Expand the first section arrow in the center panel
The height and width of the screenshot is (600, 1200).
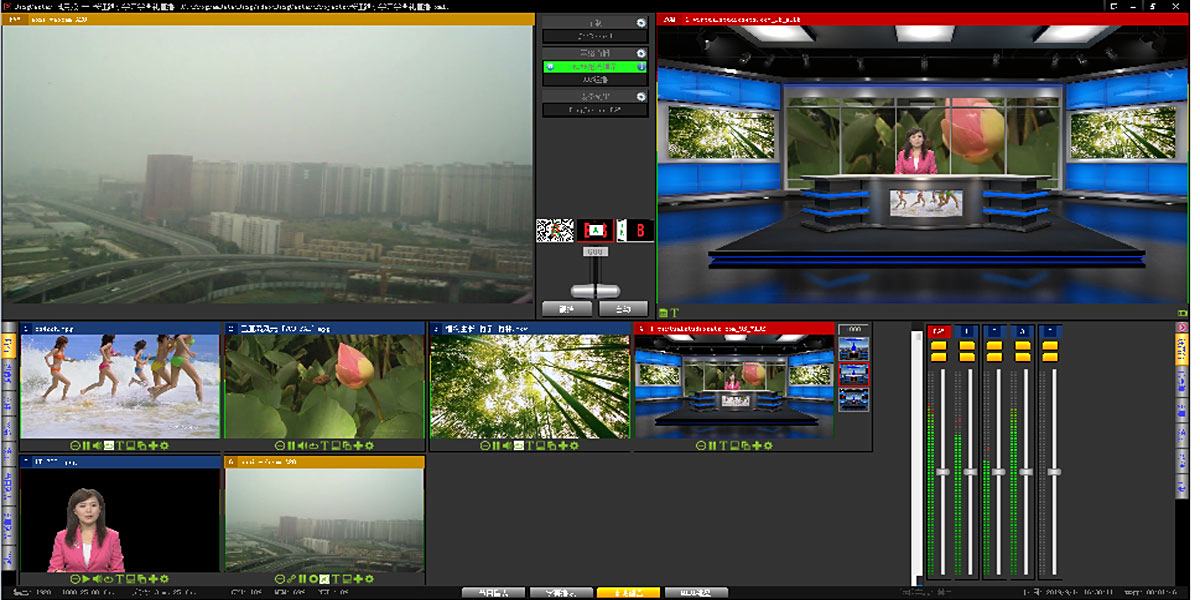pyautogui.click(x=641, y=23)
